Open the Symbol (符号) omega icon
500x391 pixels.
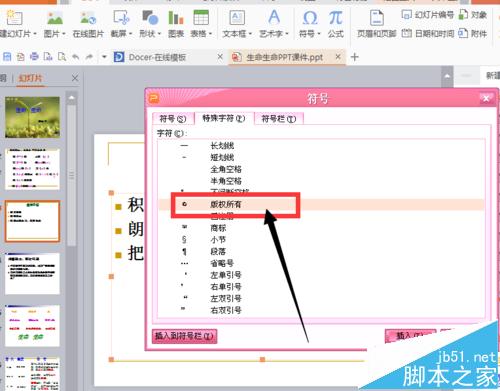coord(310,17)
